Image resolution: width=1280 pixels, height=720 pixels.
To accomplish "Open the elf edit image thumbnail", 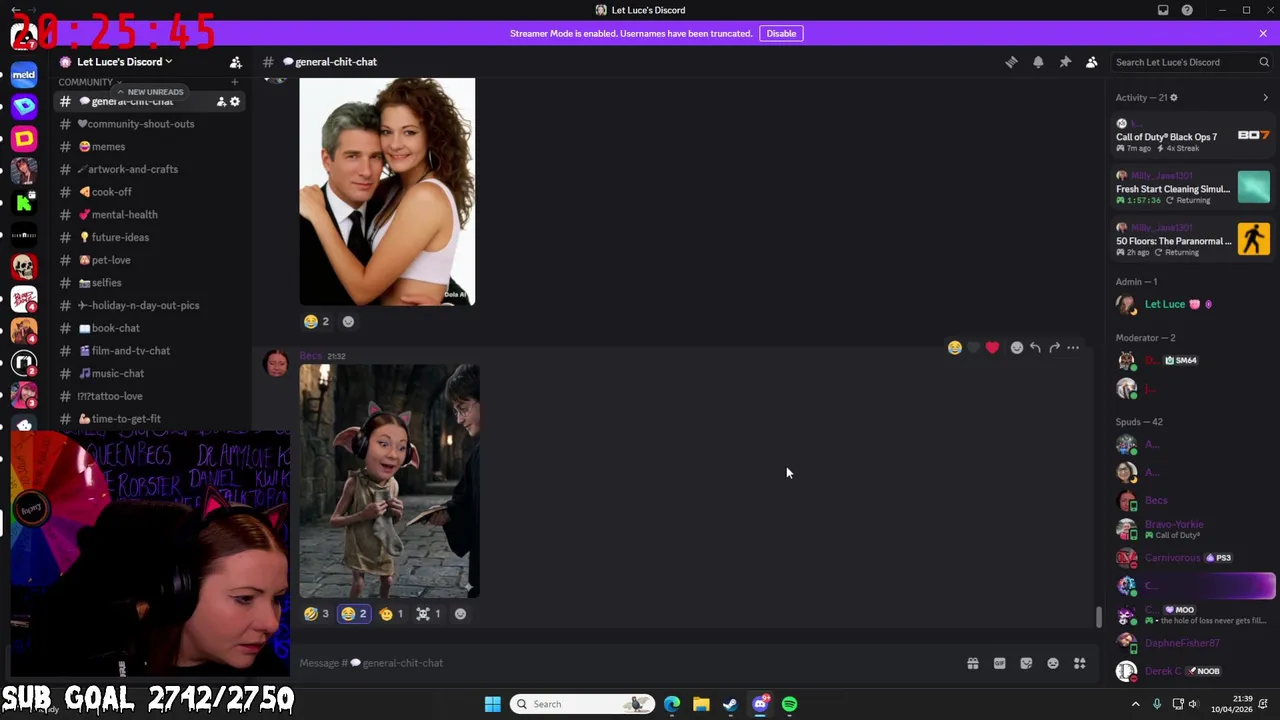I will [389, 481].
